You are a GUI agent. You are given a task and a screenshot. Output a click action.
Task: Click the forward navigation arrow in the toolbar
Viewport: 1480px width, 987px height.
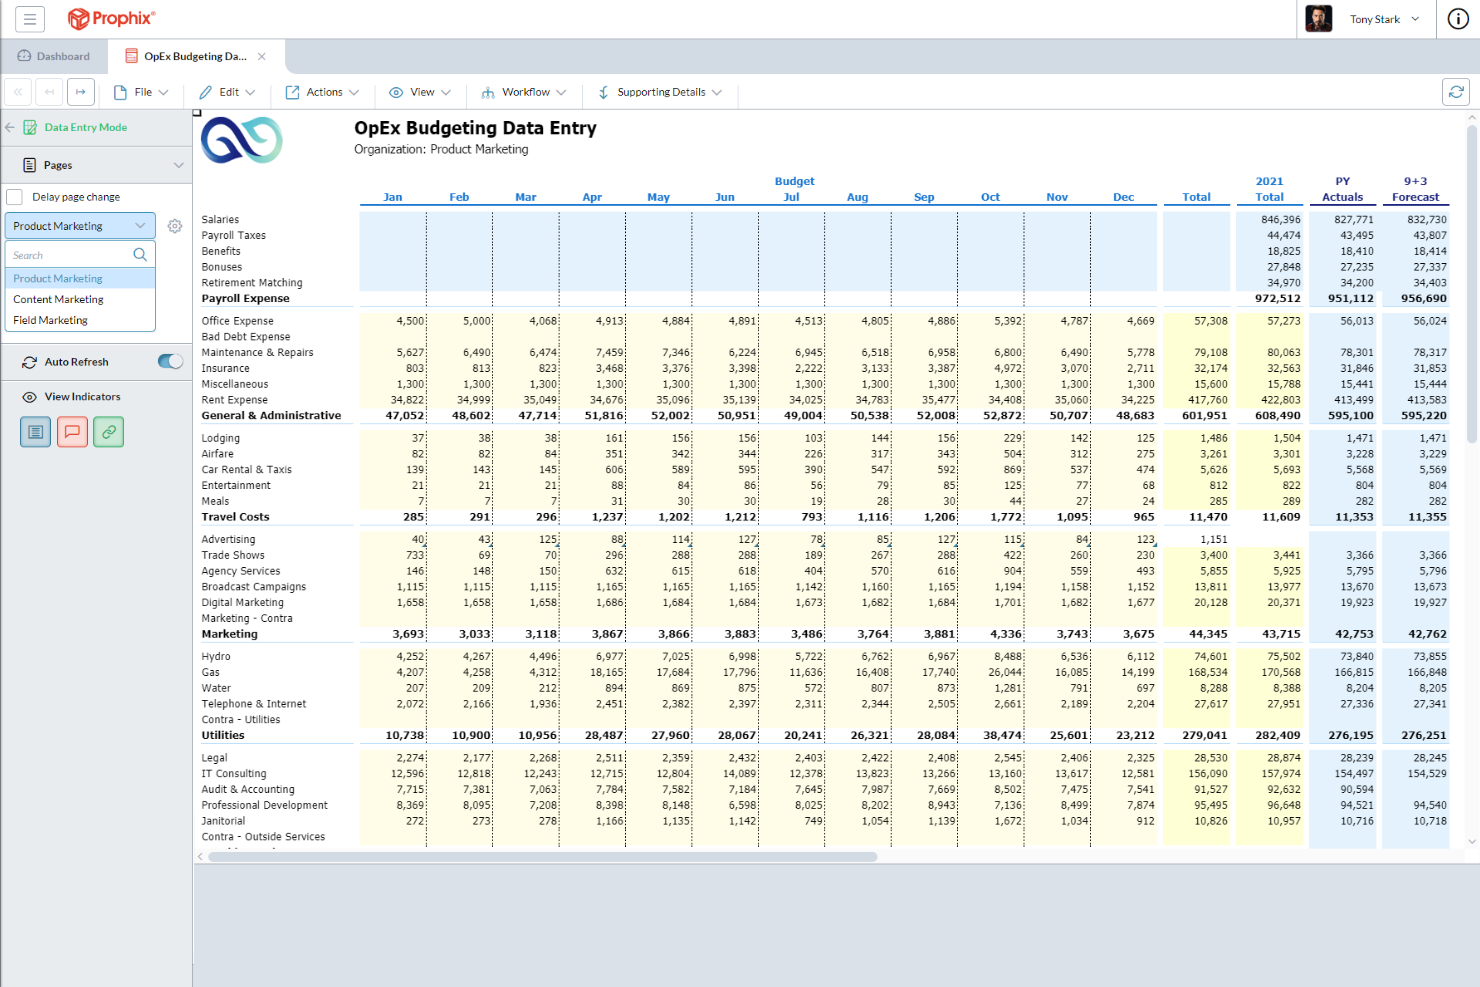coord(80,91)
